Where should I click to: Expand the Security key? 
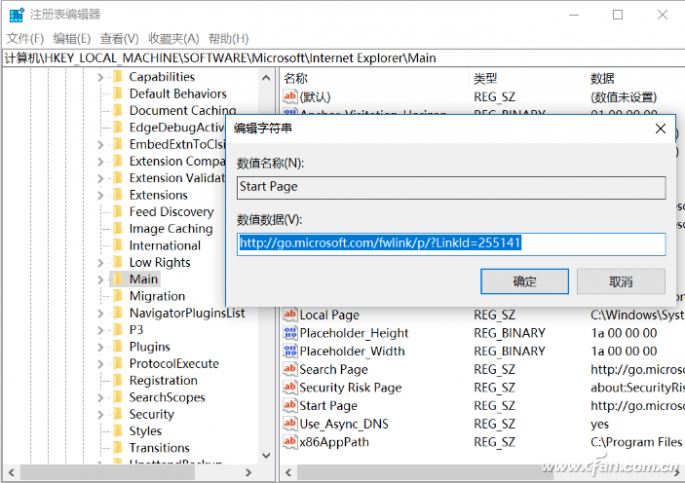(x=100, y=414)
